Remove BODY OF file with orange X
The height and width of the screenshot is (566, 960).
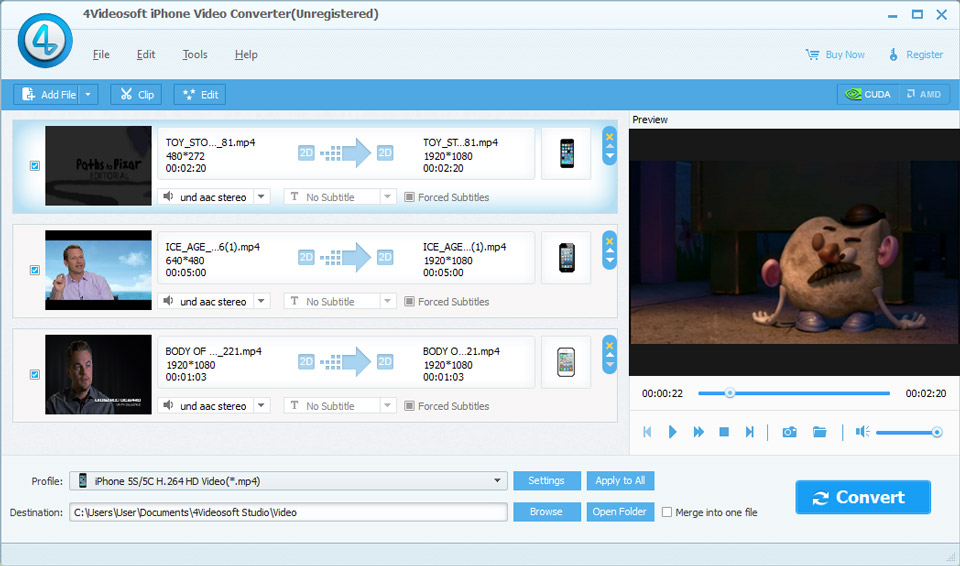(x=610, y=345)
